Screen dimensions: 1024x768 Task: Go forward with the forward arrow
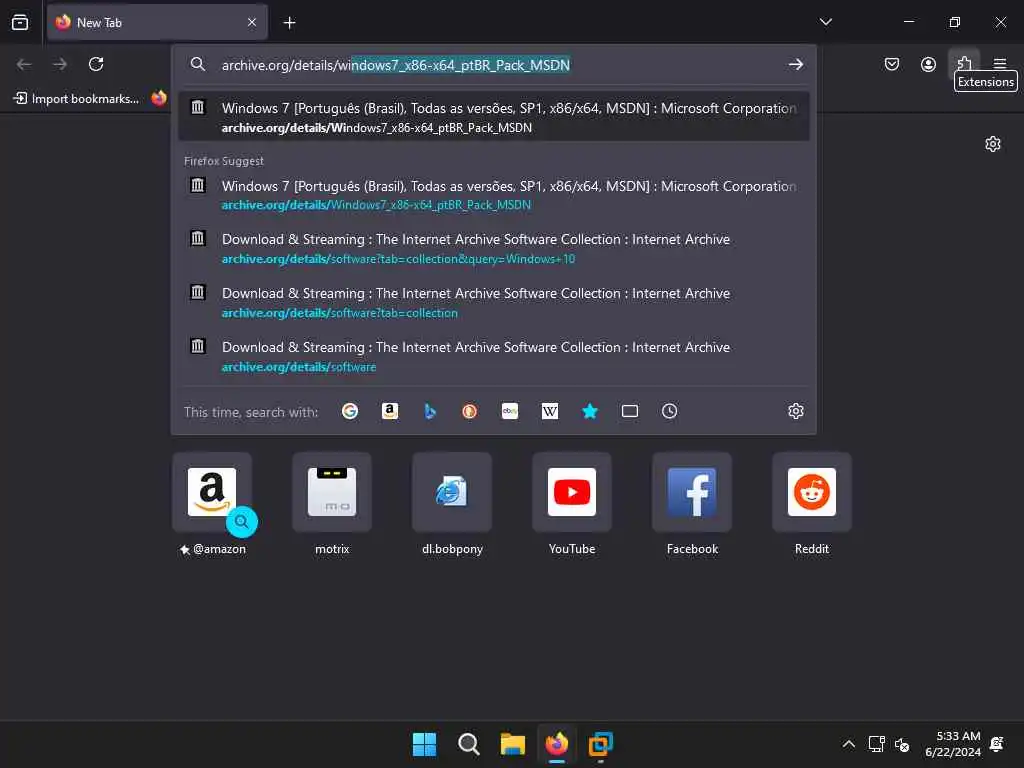point(60,64)
